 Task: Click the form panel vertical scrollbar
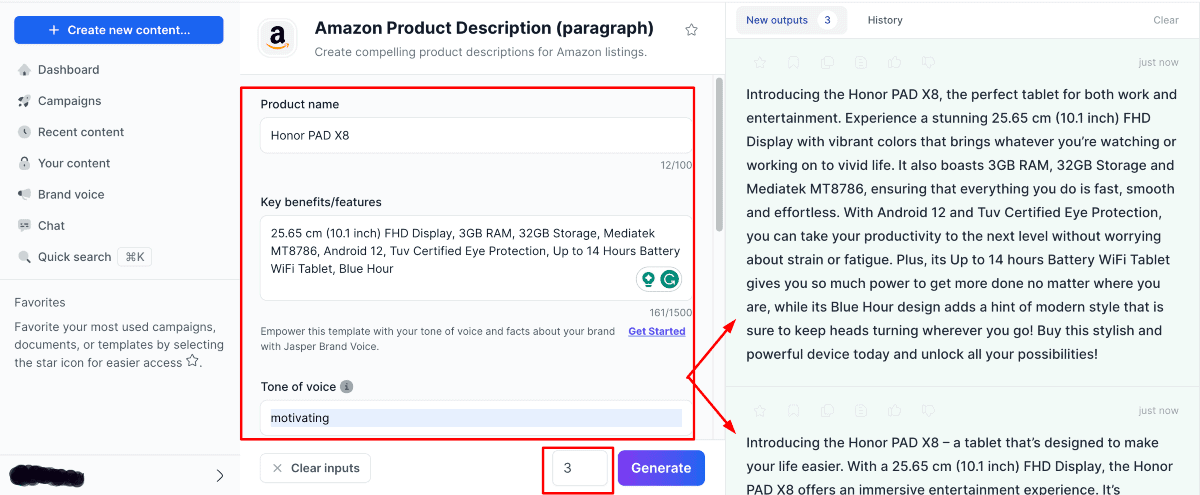tap(718, 150)
